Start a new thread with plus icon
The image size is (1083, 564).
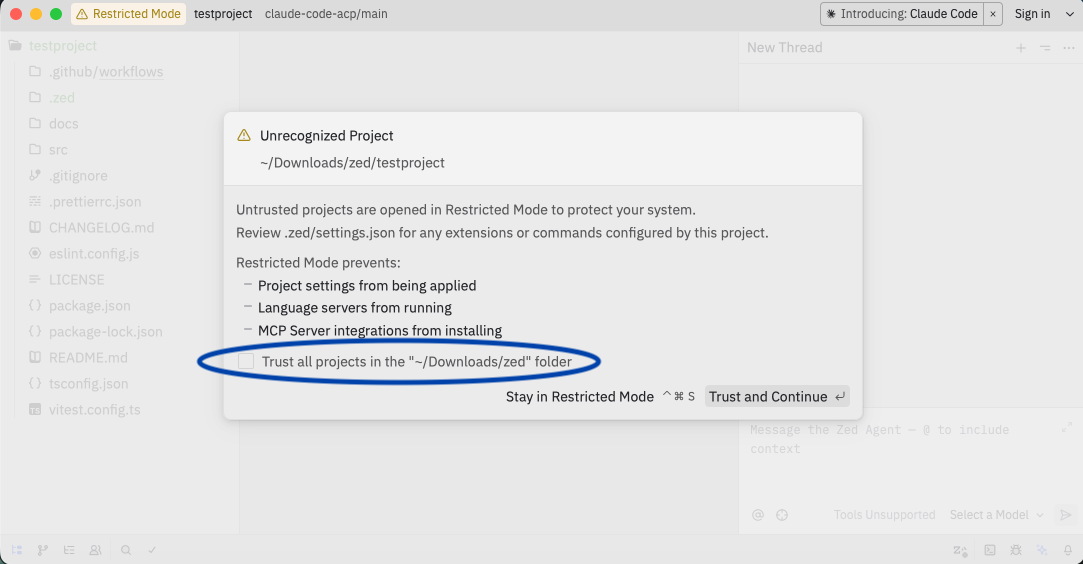click(x=1021, y=48)
